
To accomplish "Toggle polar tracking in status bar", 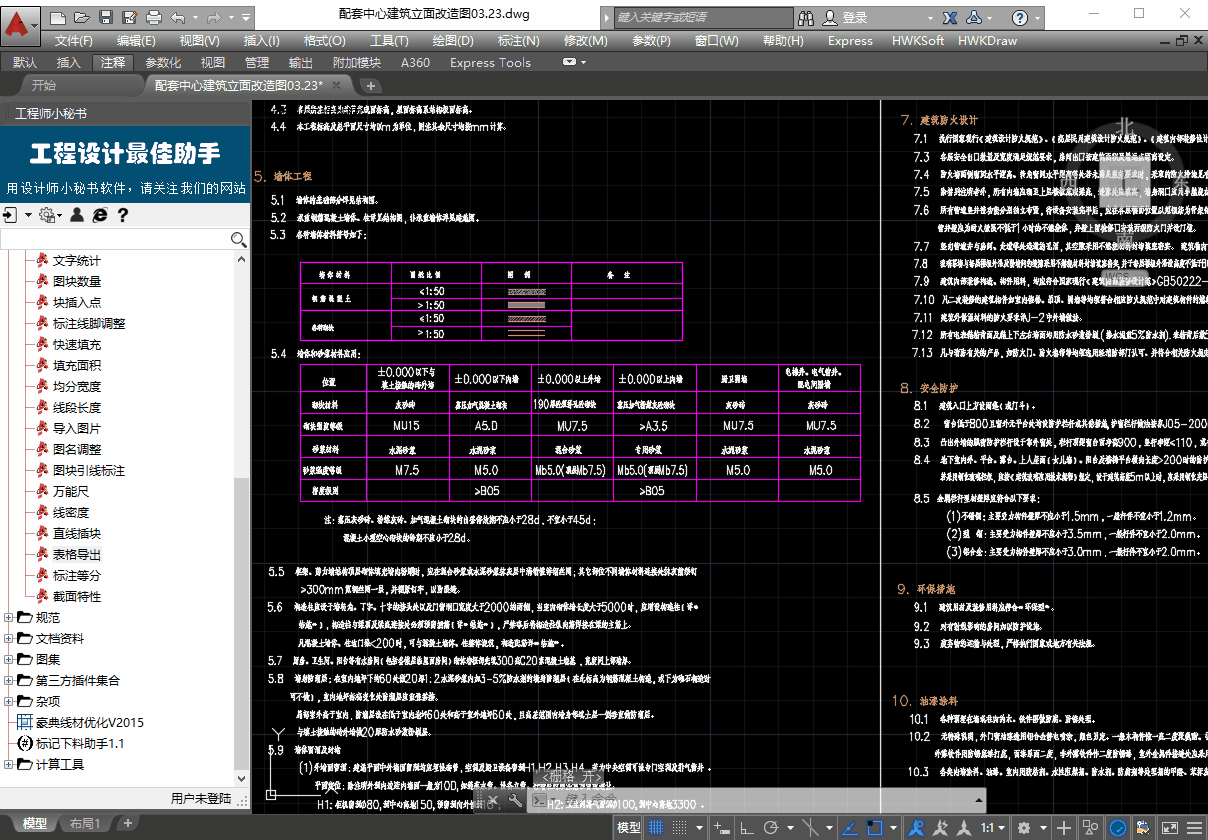I will click(772, 828).
